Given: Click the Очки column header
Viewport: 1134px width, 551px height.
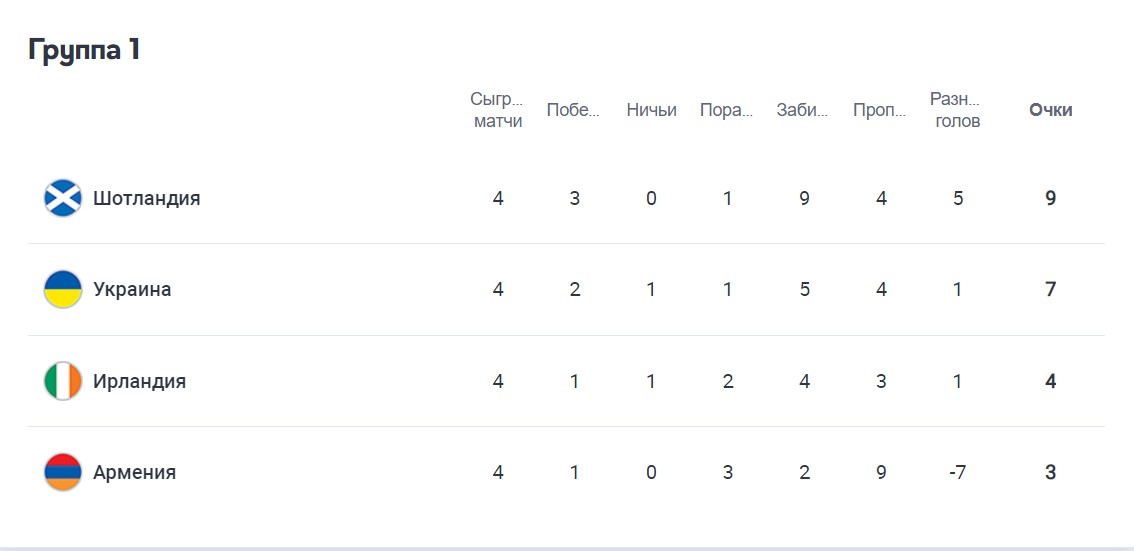Looking at the screenshot, I should (1050, 110).
